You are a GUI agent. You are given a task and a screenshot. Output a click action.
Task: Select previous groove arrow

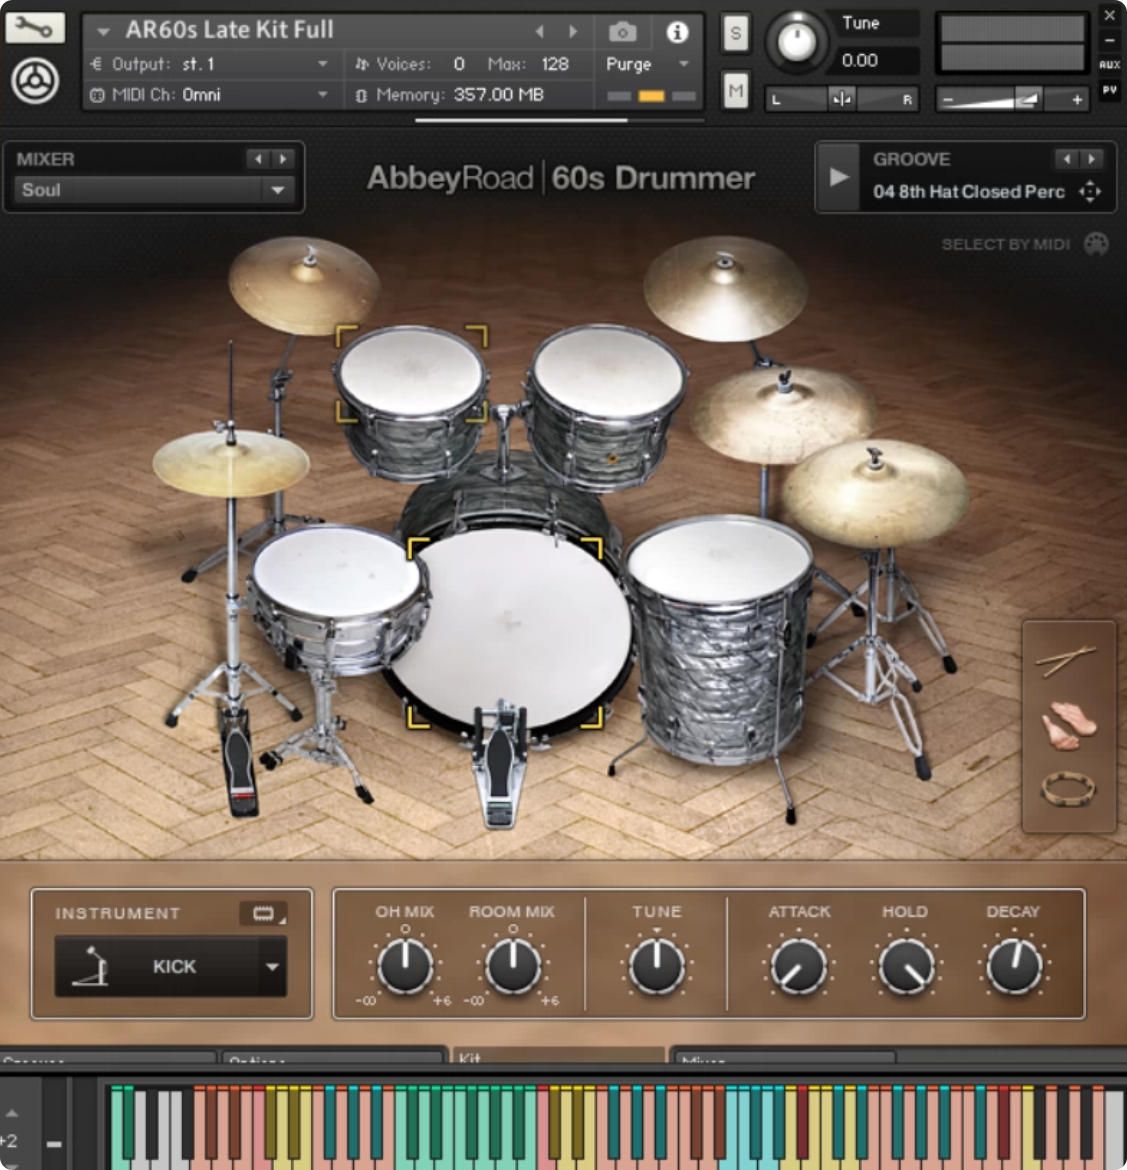(x=1067, y=159)
